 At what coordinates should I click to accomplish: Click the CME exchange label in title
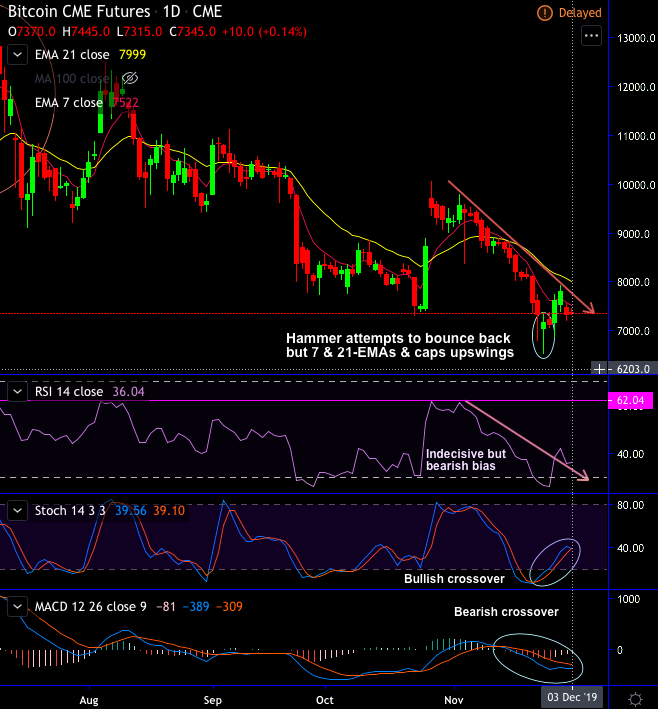(207, 11)
